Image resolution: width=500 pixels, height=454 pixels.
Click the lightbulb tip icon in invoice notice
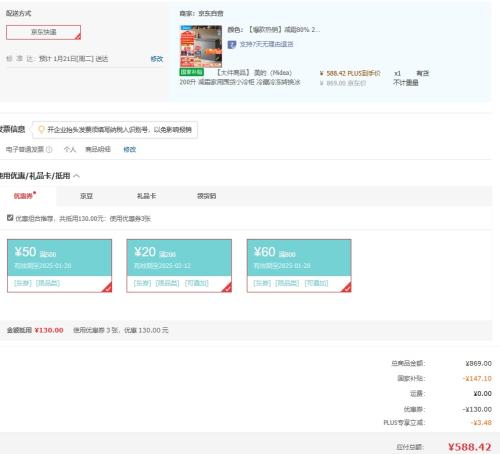pos(41,130)
